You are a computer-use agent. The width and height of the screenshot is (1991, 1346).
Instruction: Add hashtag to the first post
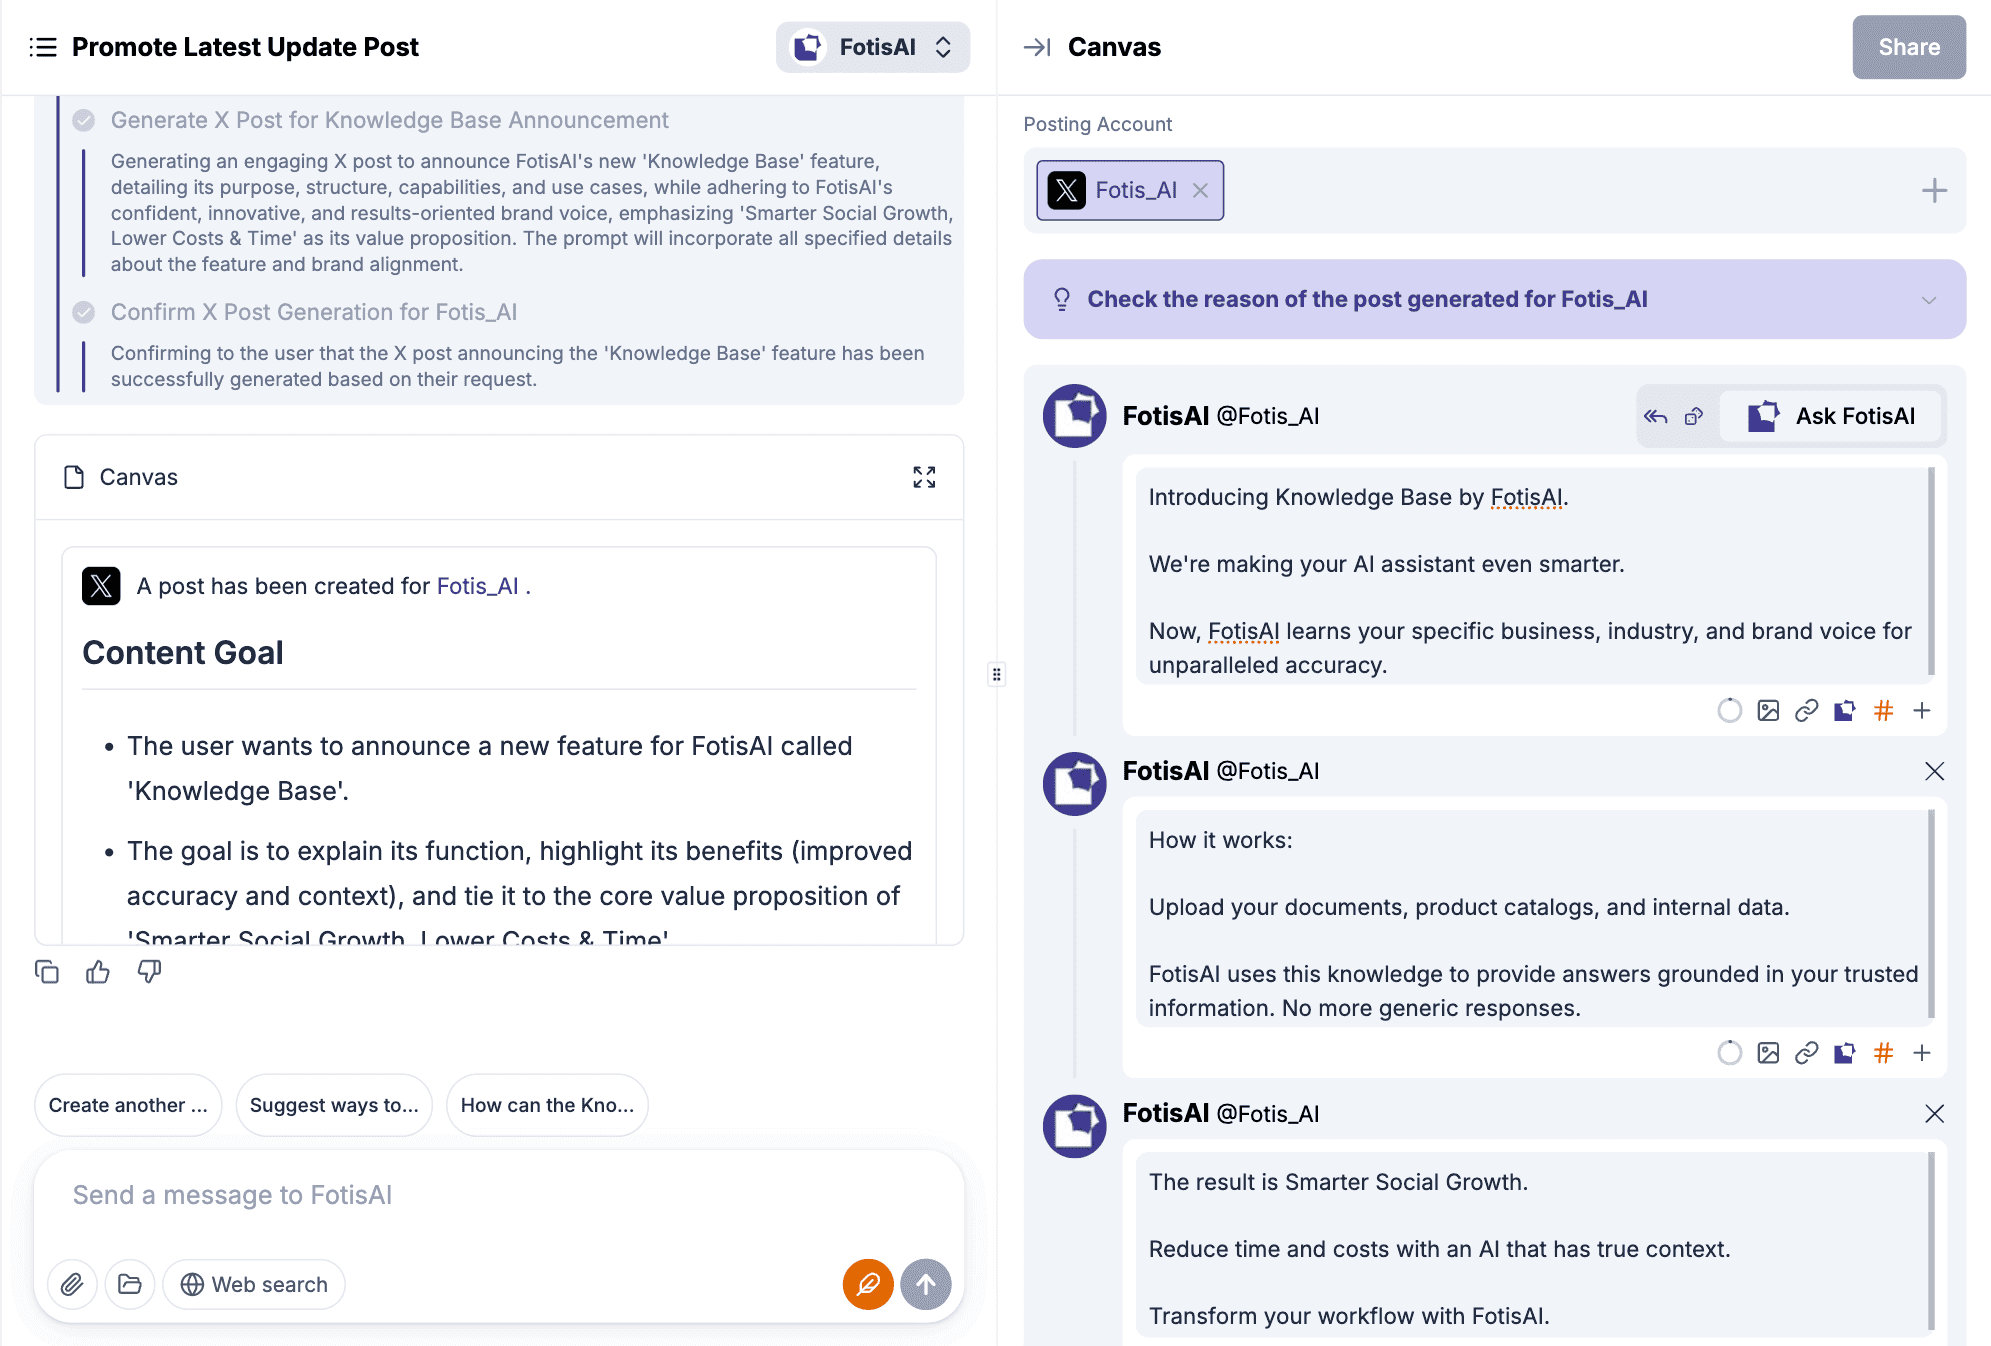pyautogui.click(x=1883, y=710)
